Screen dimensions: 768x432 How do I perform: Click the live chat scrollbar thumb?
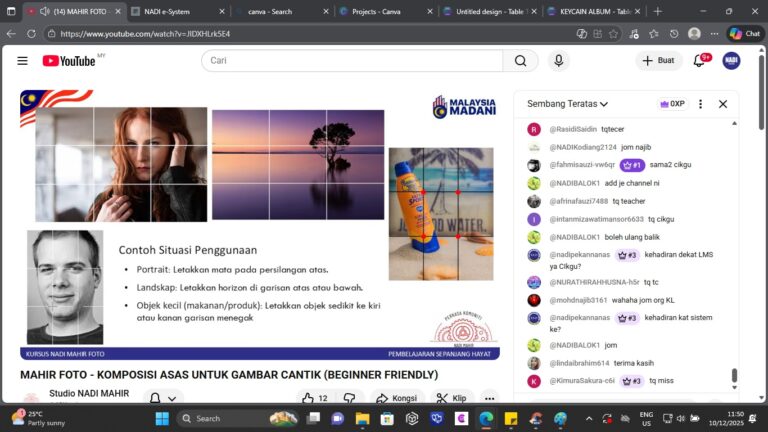point(734,376)
